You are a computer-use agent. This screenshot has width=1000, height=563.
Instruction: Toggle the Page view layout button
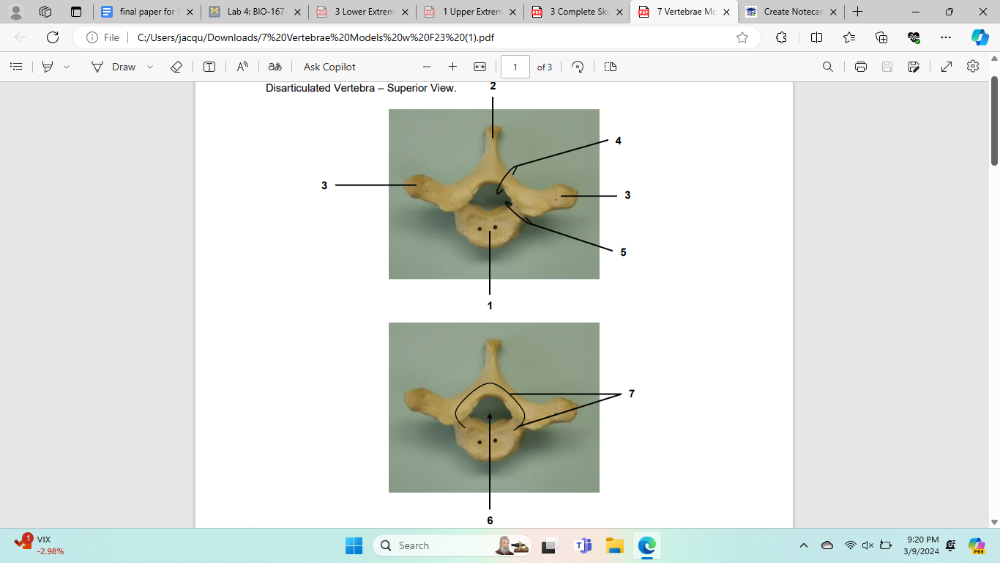pos(610,67)
